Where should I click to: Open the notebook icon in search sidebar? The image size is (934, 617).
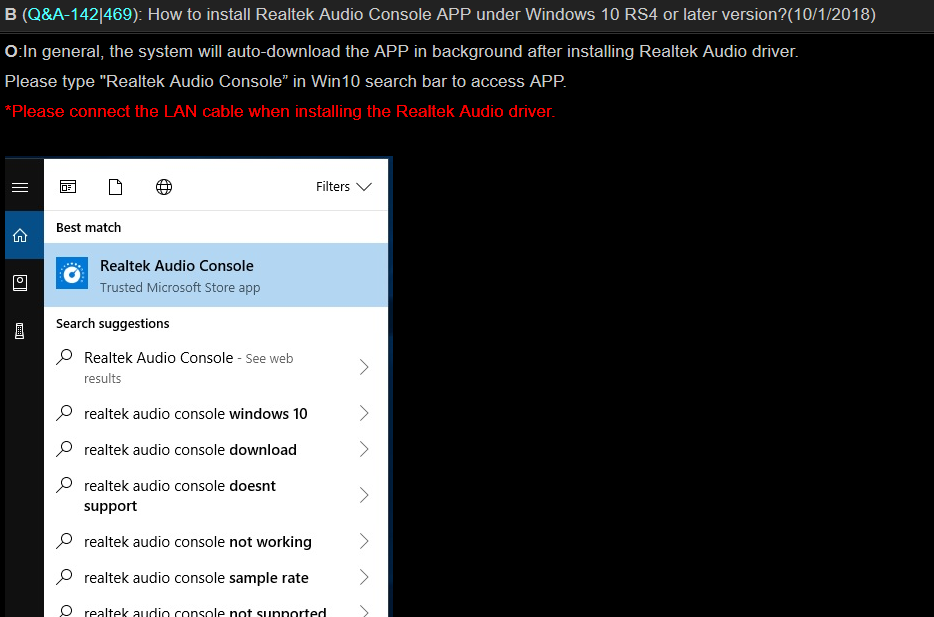click(20, 283)
